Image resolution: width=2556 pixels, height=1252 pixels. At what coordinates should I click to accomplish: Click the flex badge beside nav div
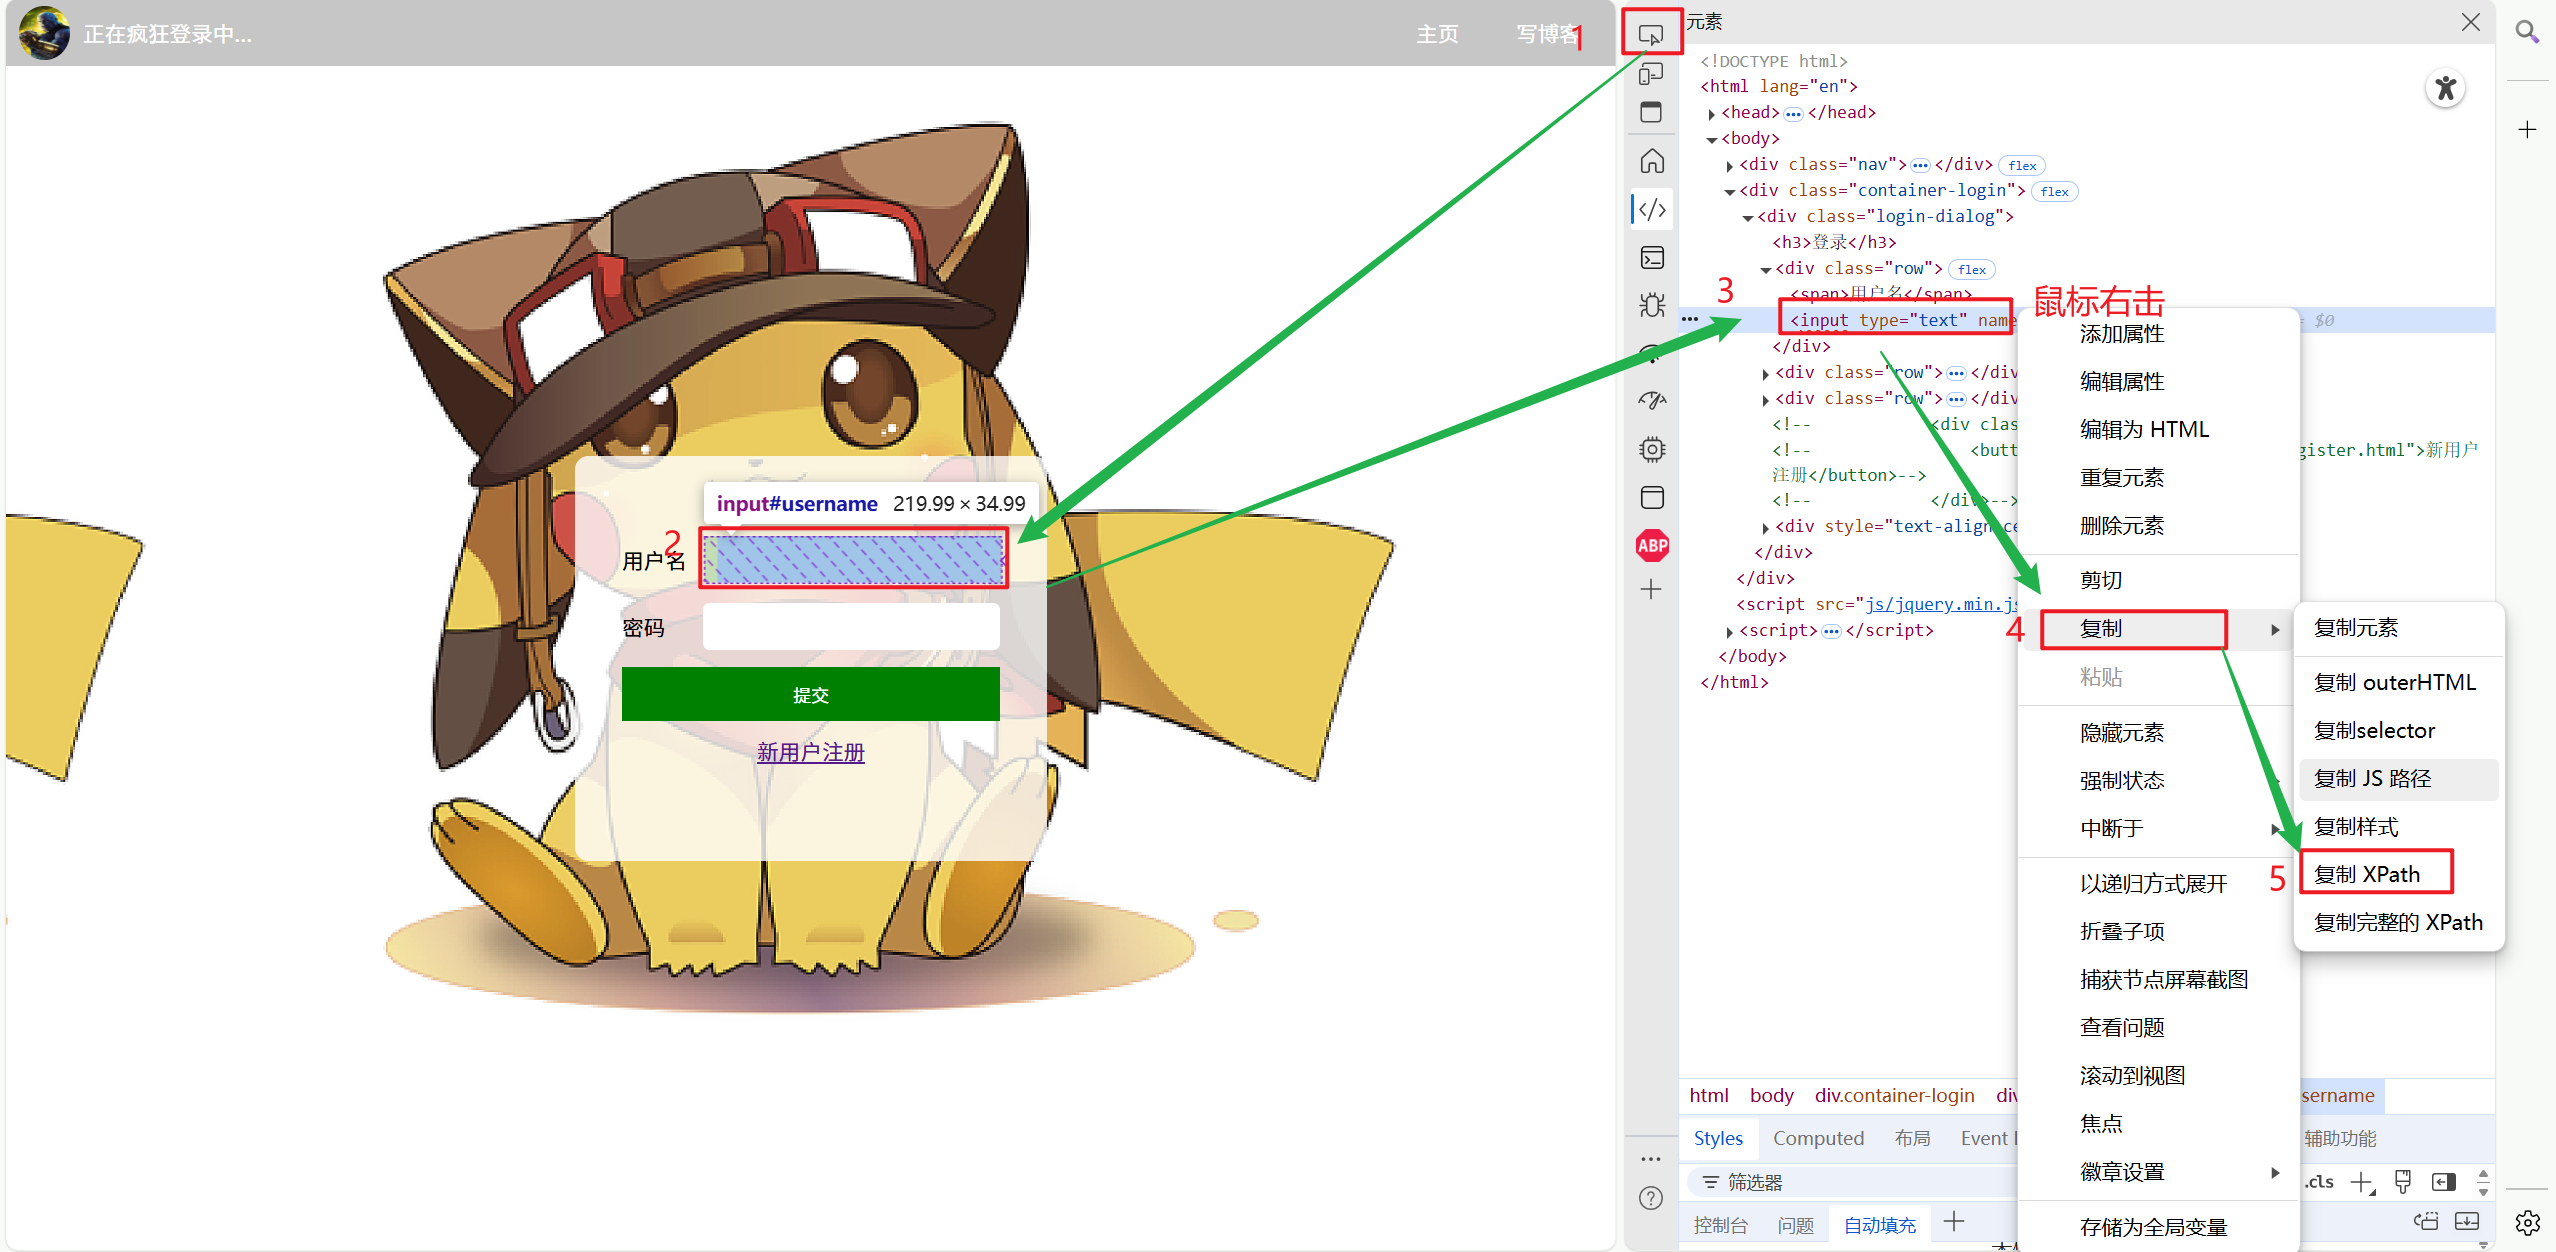pyautogui.click(x=2022, y=166)
